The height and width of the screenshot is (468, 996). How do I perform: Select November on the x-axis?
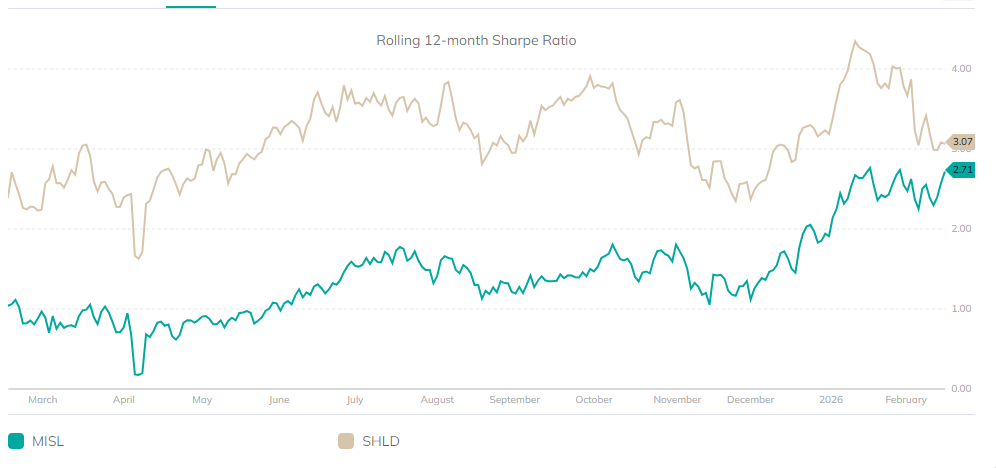(677, 400)
